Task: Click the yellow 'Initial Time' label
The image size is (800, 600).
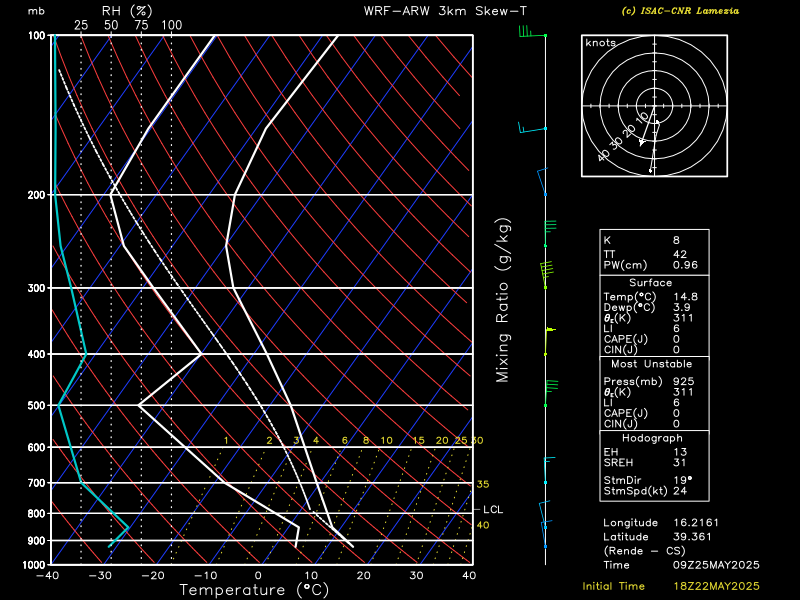Action: [x=613, y=586]
